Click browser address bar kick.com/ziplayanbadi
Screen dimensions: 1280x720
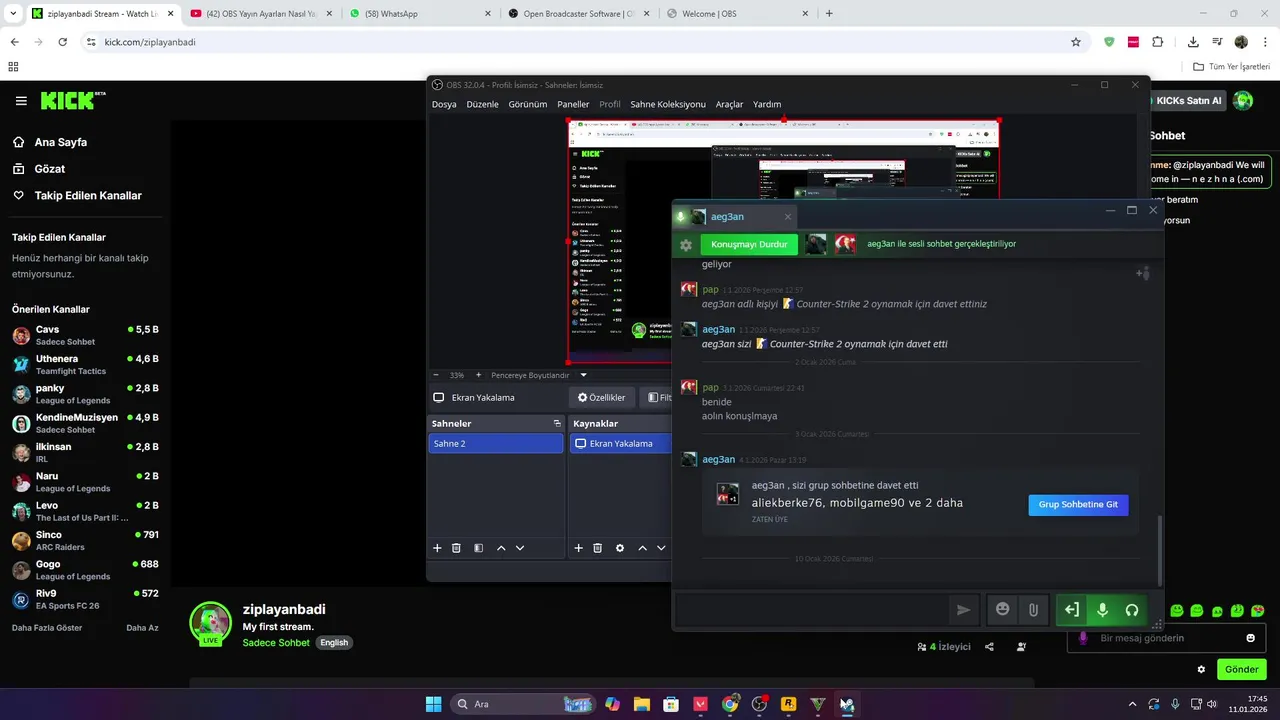click(x=580, y=42)
